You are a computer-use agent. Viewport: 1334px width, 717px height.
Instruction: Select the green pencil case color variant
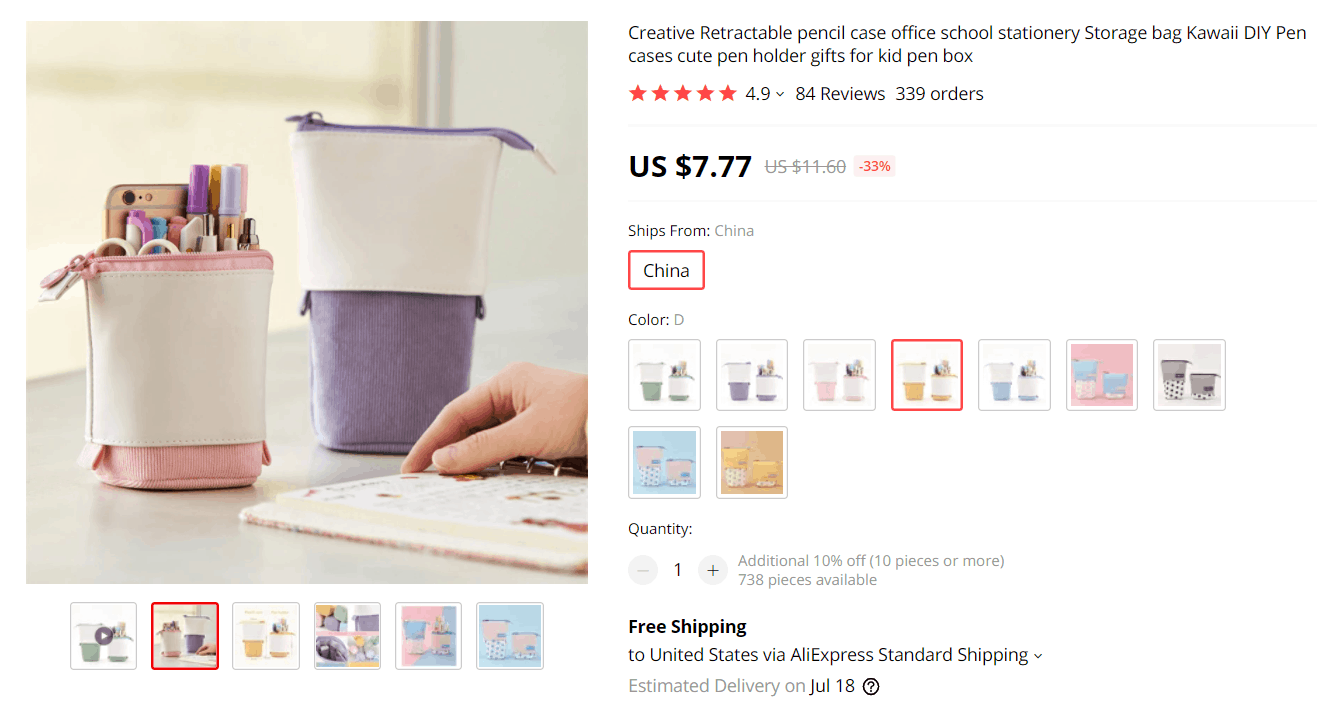point(664,374)
